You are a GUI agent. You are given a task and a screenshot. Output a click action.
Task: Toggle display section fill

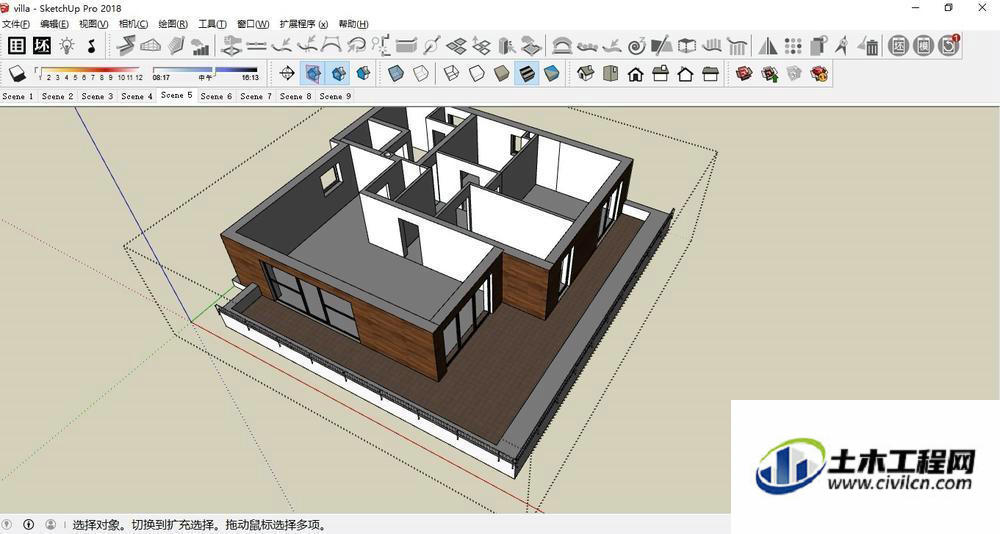point(364,73)
